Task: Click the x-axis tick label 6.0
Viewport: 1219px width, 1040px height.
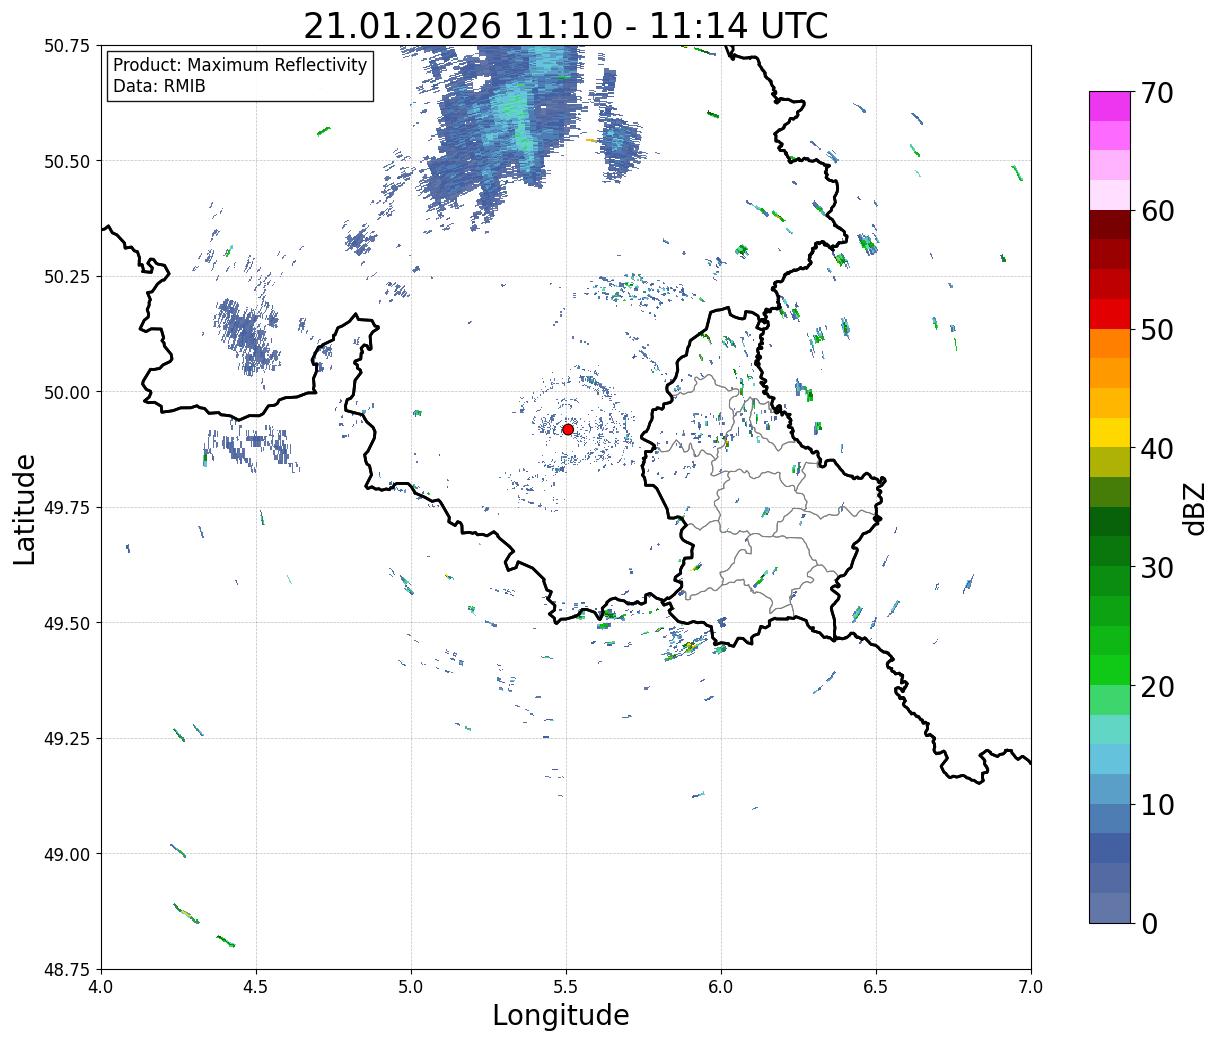Action: pyautogui.click(x=721, y=987)
